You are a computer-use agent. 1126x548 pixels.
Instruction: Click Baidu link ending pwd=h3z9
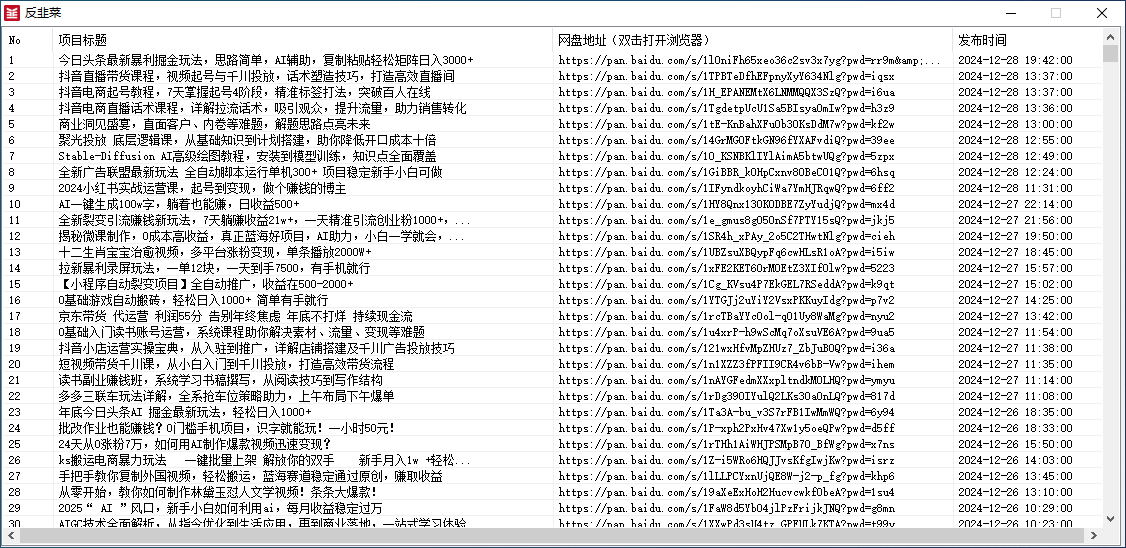tap(727, 108)
